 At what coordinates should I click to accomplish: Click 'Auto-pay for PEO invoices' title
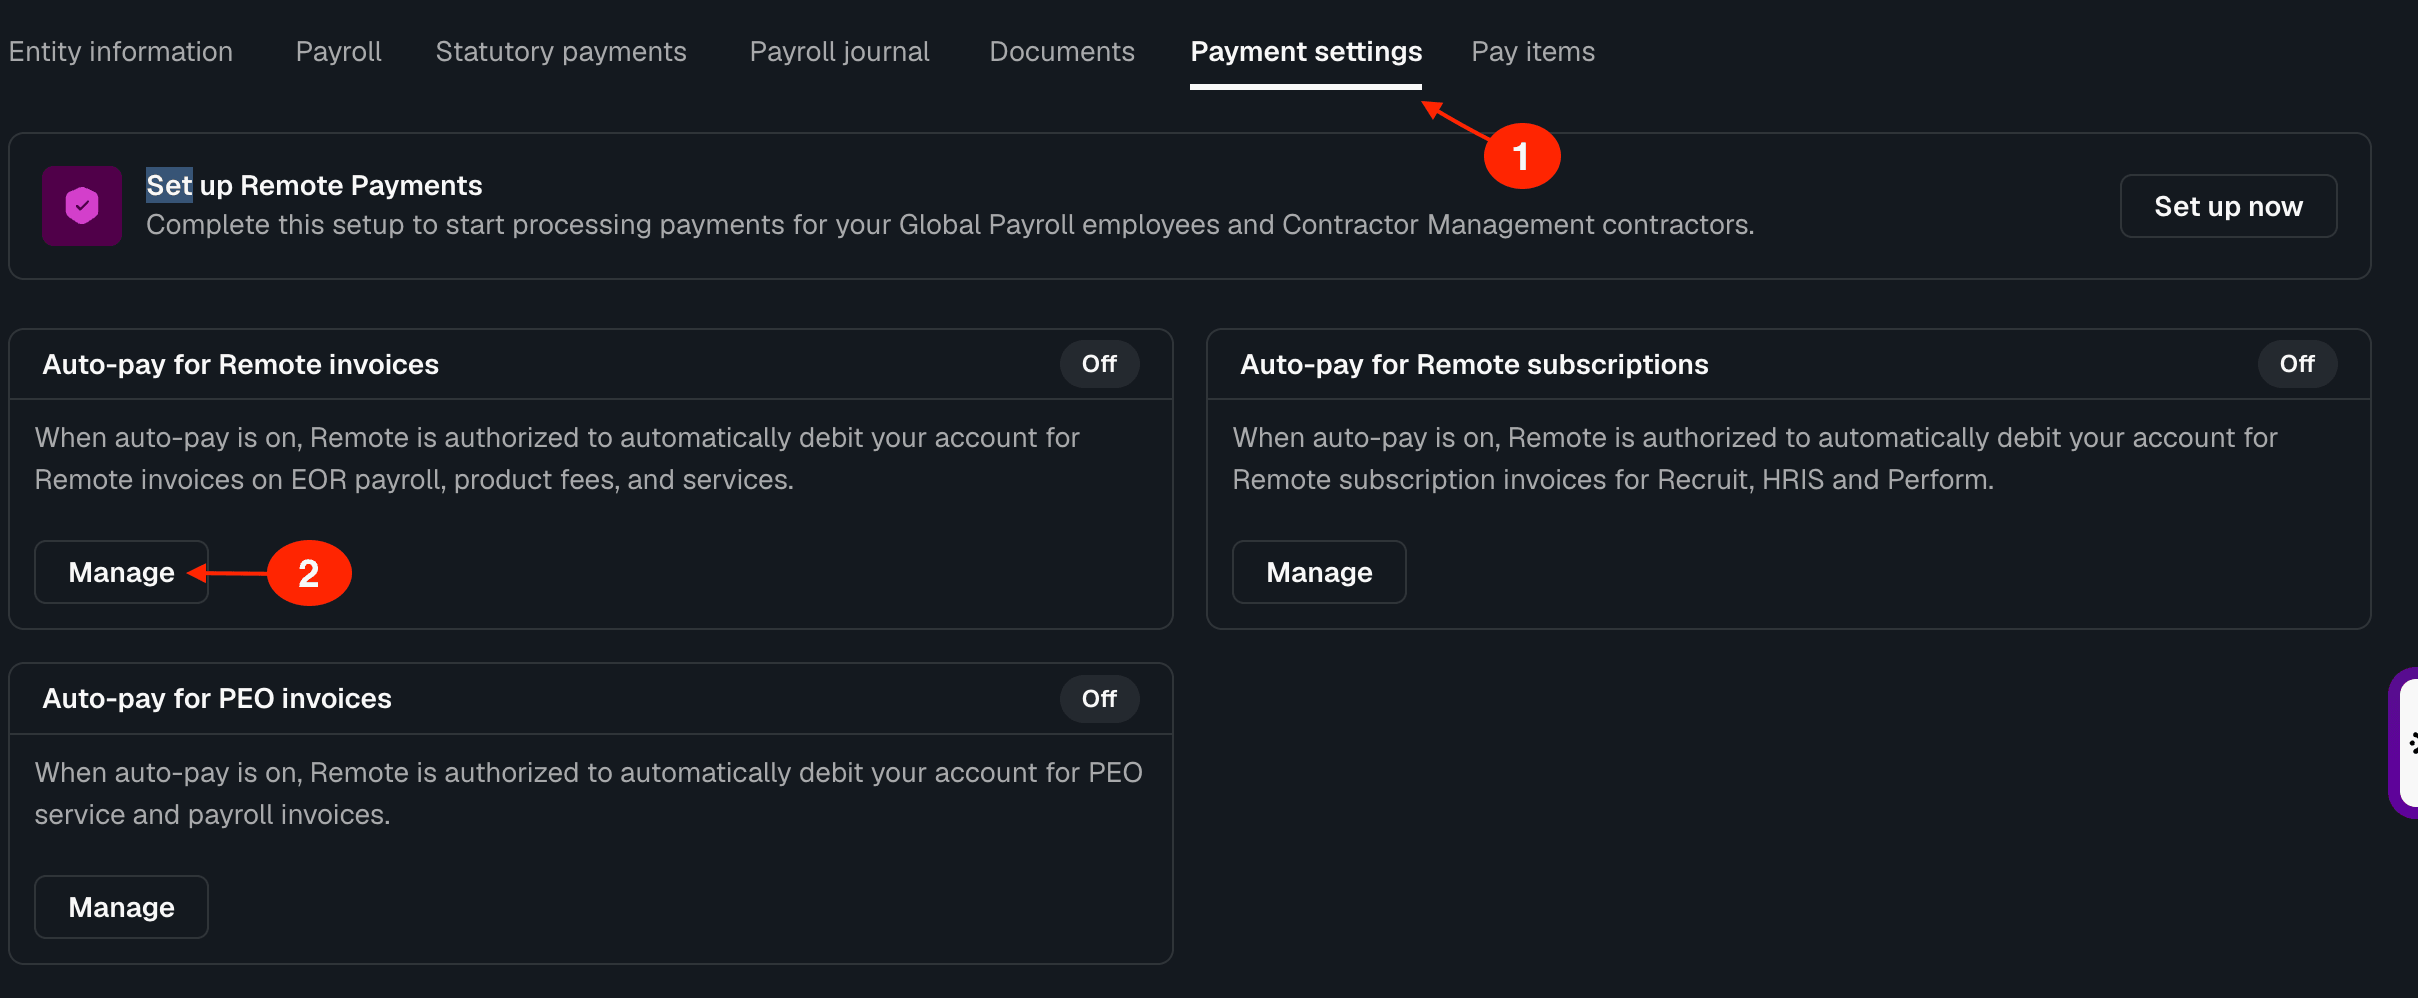[x=217, y=698]
